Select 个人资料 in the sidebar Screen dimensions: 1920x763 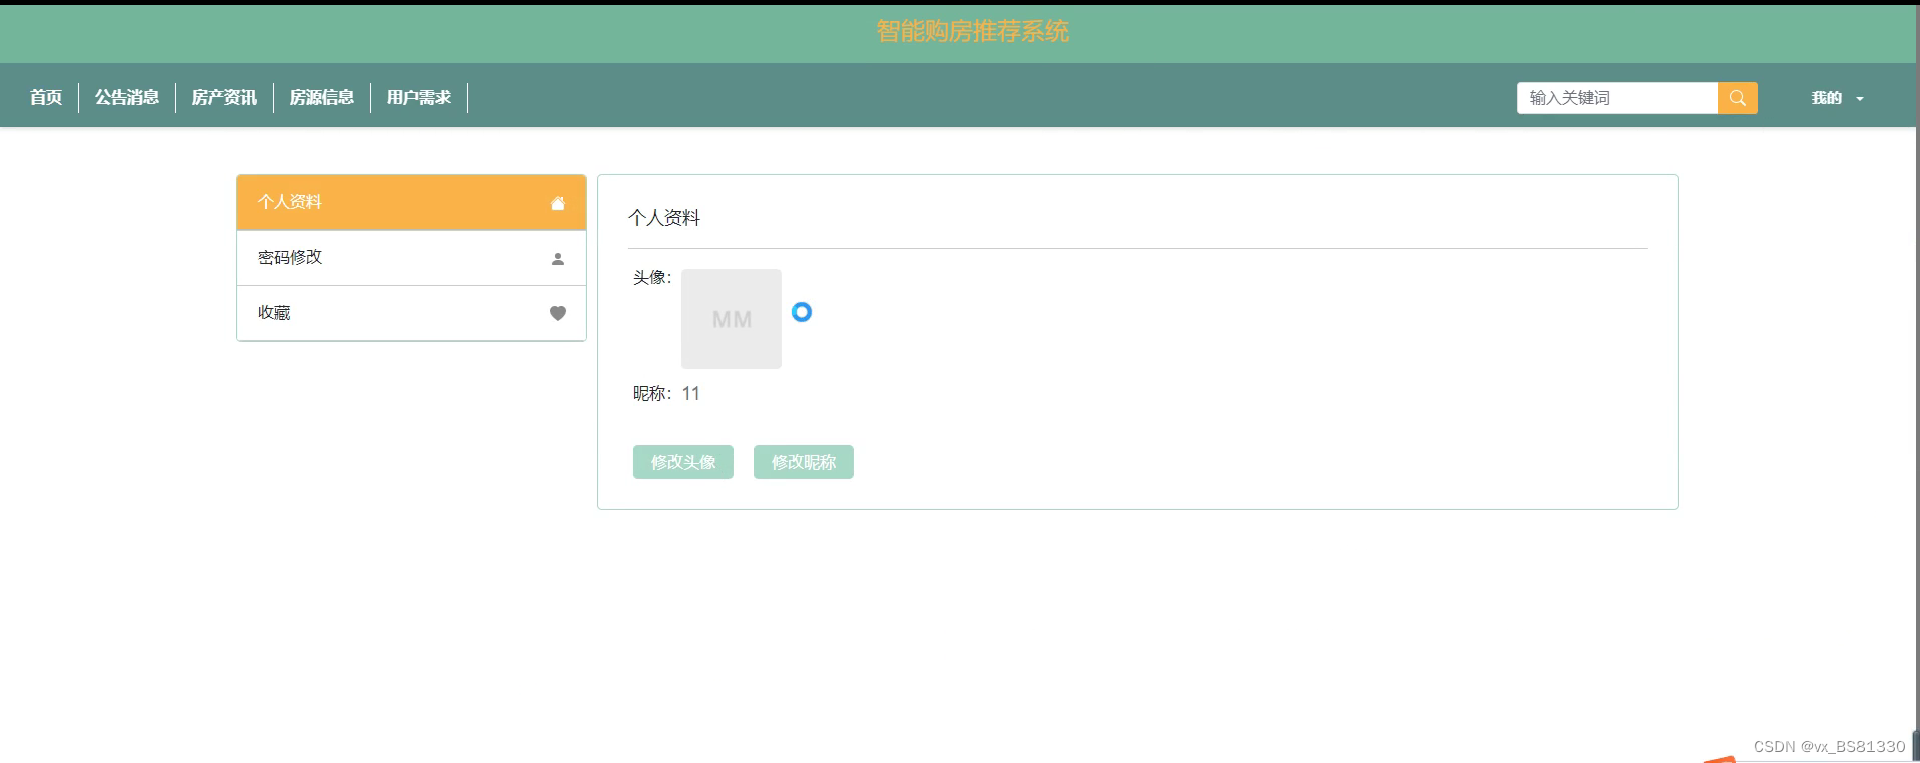tap(411, 203)
